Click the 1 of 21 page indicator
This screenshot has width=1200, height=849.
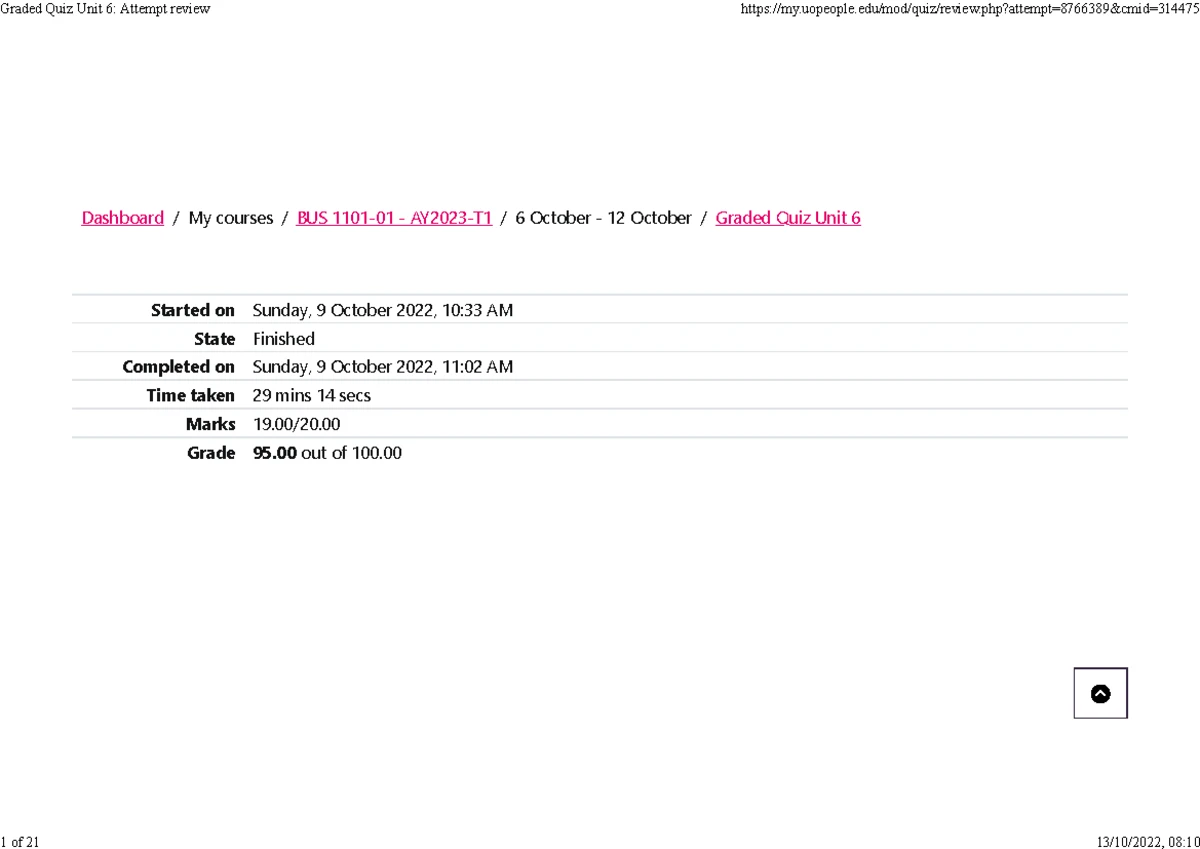coord(21,841)
